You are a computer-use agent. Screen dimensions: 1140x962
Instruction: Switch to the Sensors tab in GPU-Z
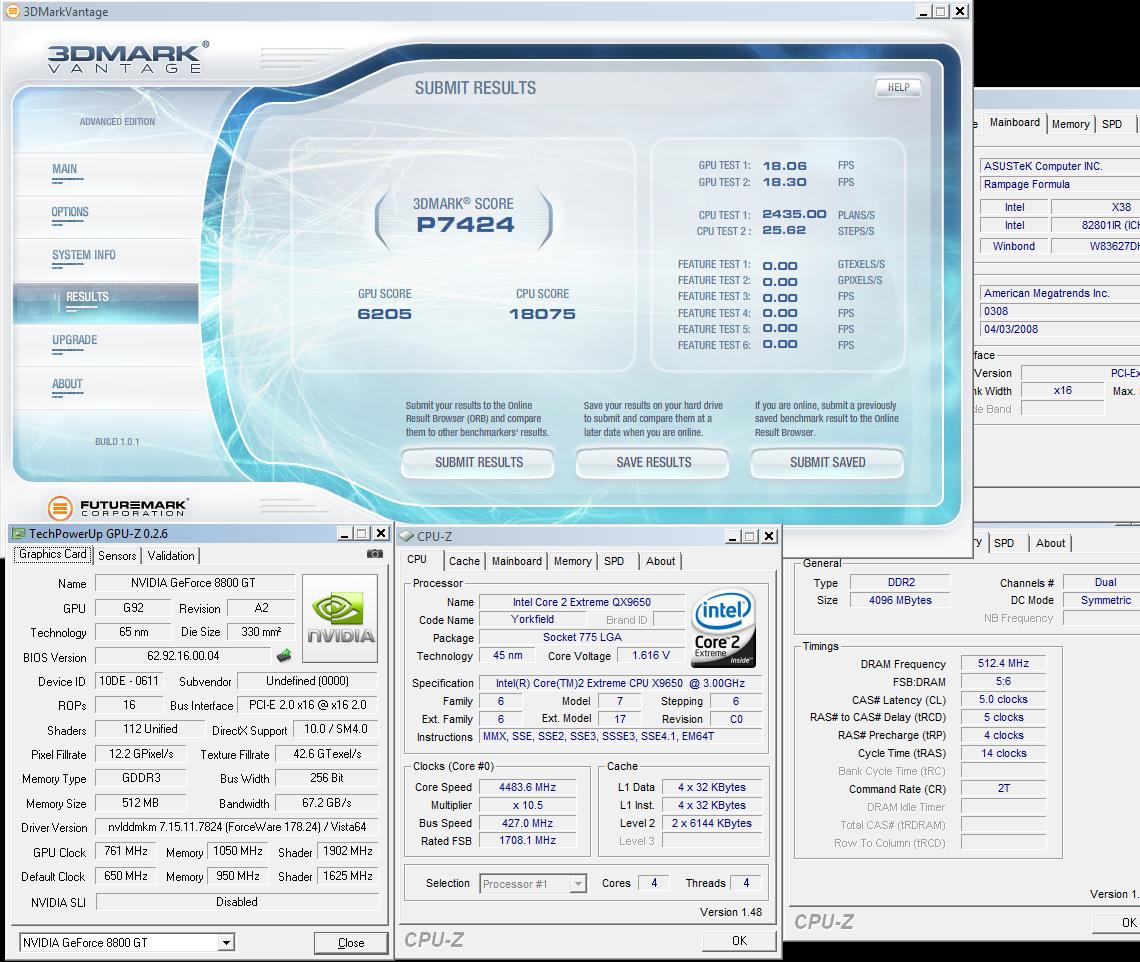coord(117,556)
